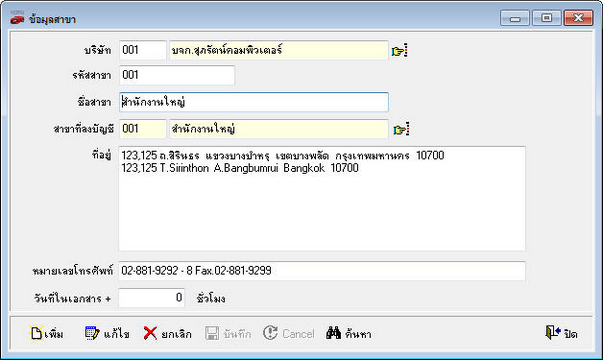Screen dimensions: 603x360
Task: Click the บันทึก (save) floppy disk icon
Action: click(x=212, y=333)
